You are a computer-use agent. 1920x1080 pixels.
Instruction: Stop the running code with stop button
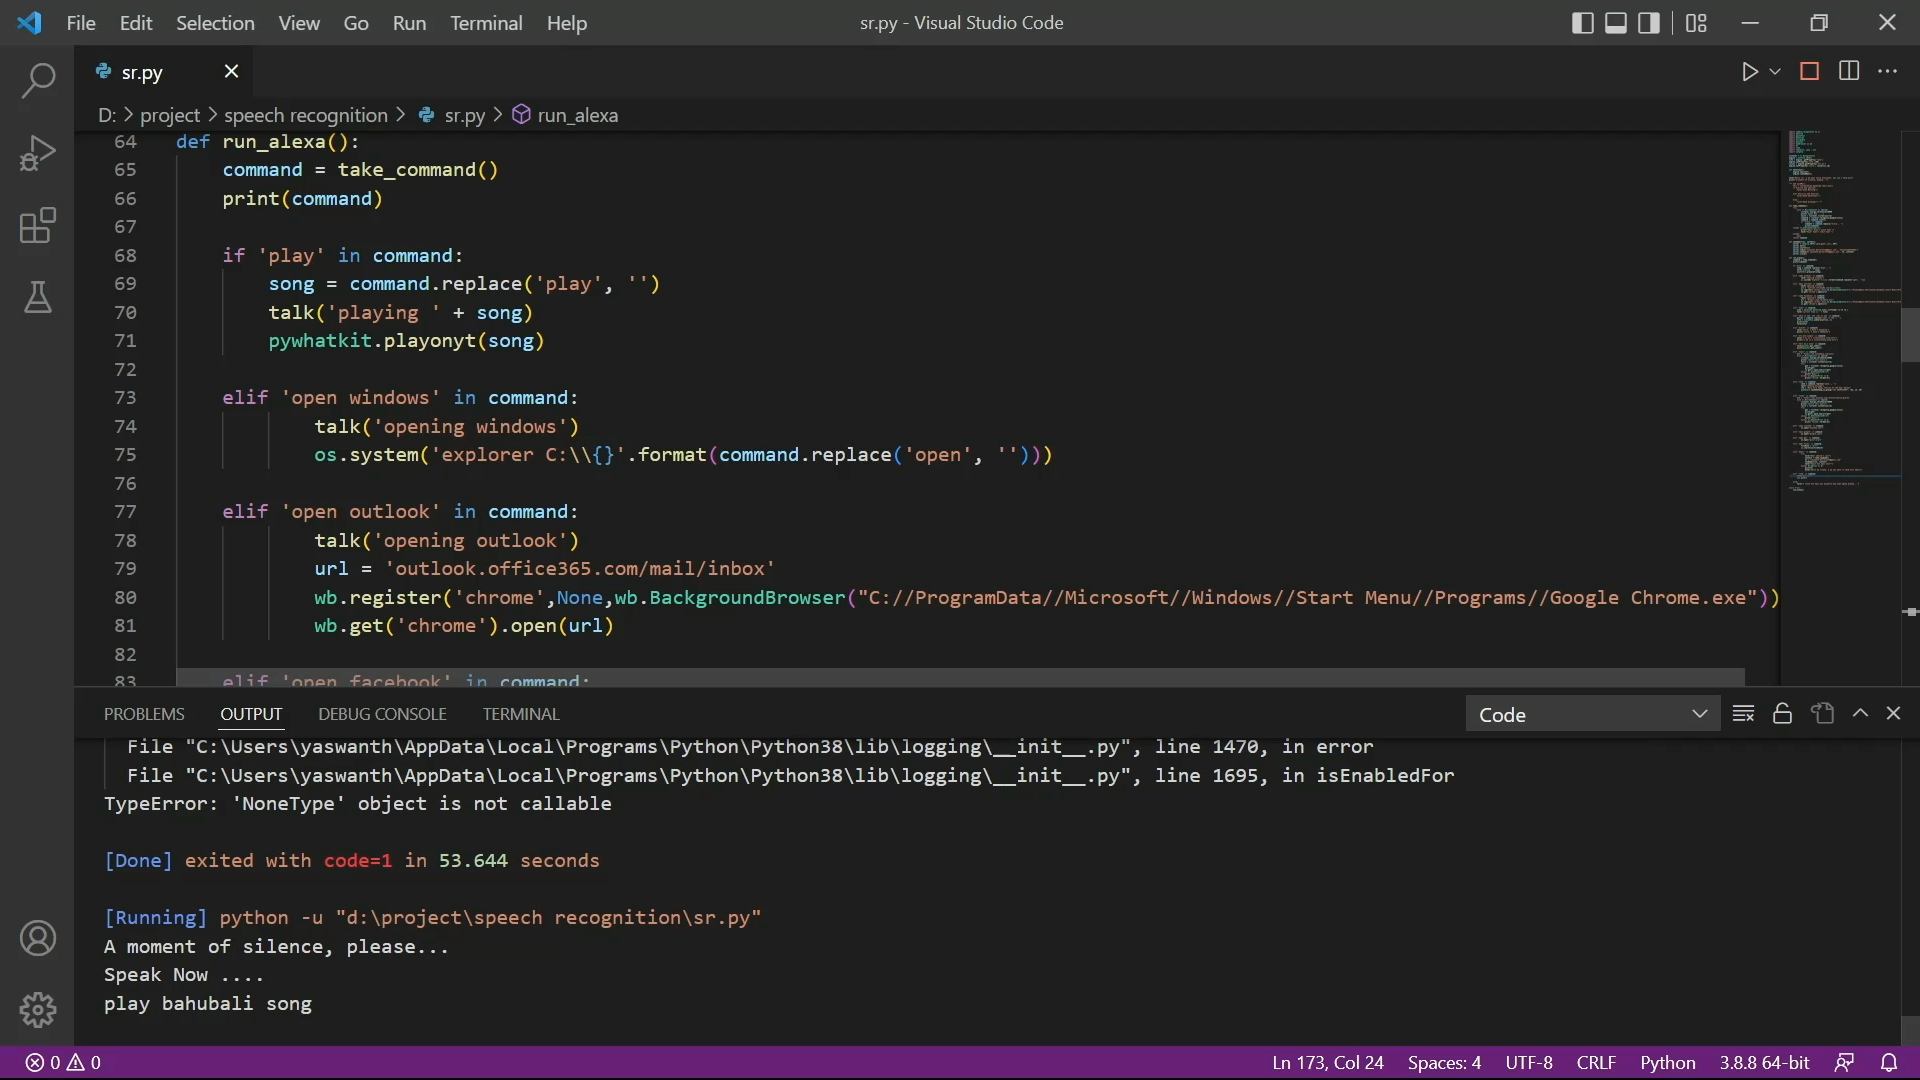pos(1809,72)
